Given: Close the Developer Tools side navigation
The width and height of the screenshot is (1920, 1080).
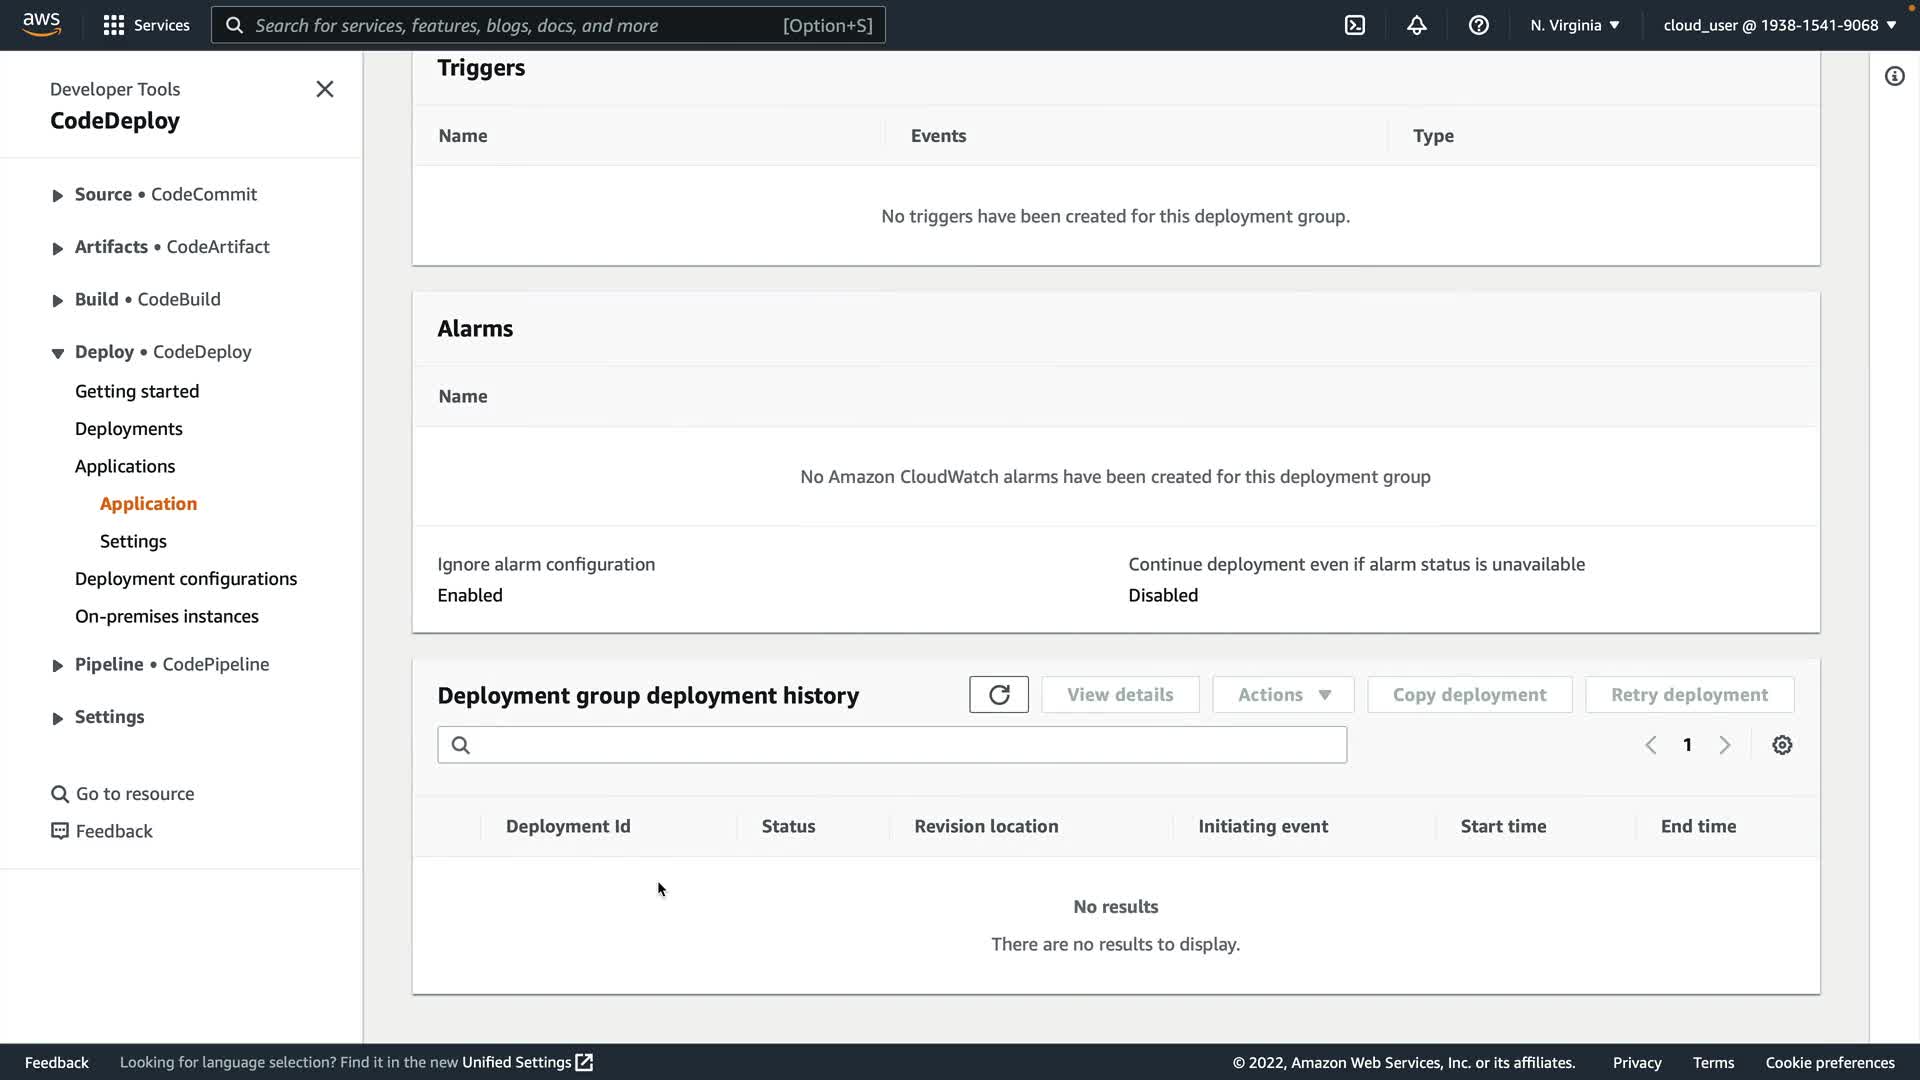Looking at the screenshot, I should (x=325, y=89).
